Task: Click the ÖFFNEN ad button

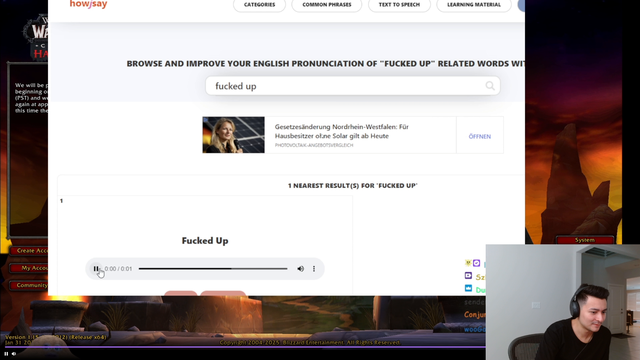Action: click(x=480, y=136)
